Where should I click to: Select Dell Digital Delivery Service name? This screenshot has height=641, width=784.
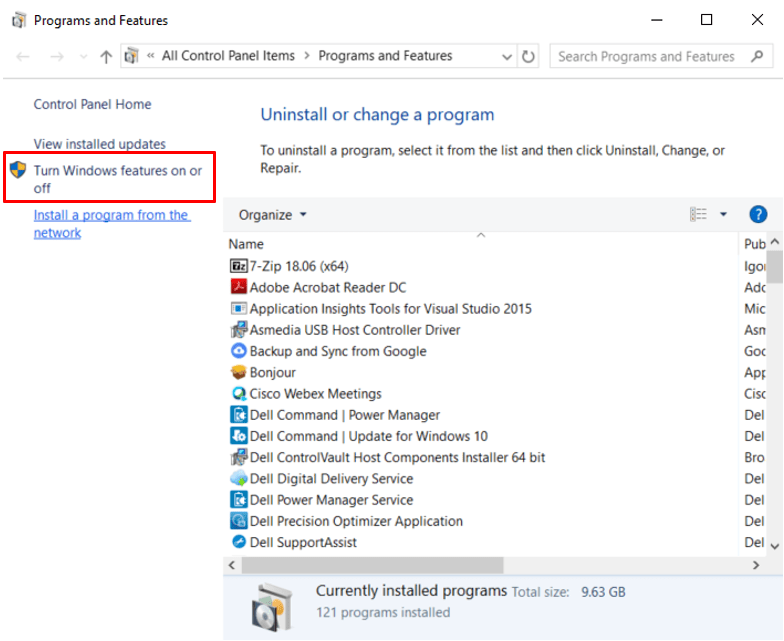click(x=331, y=478)
